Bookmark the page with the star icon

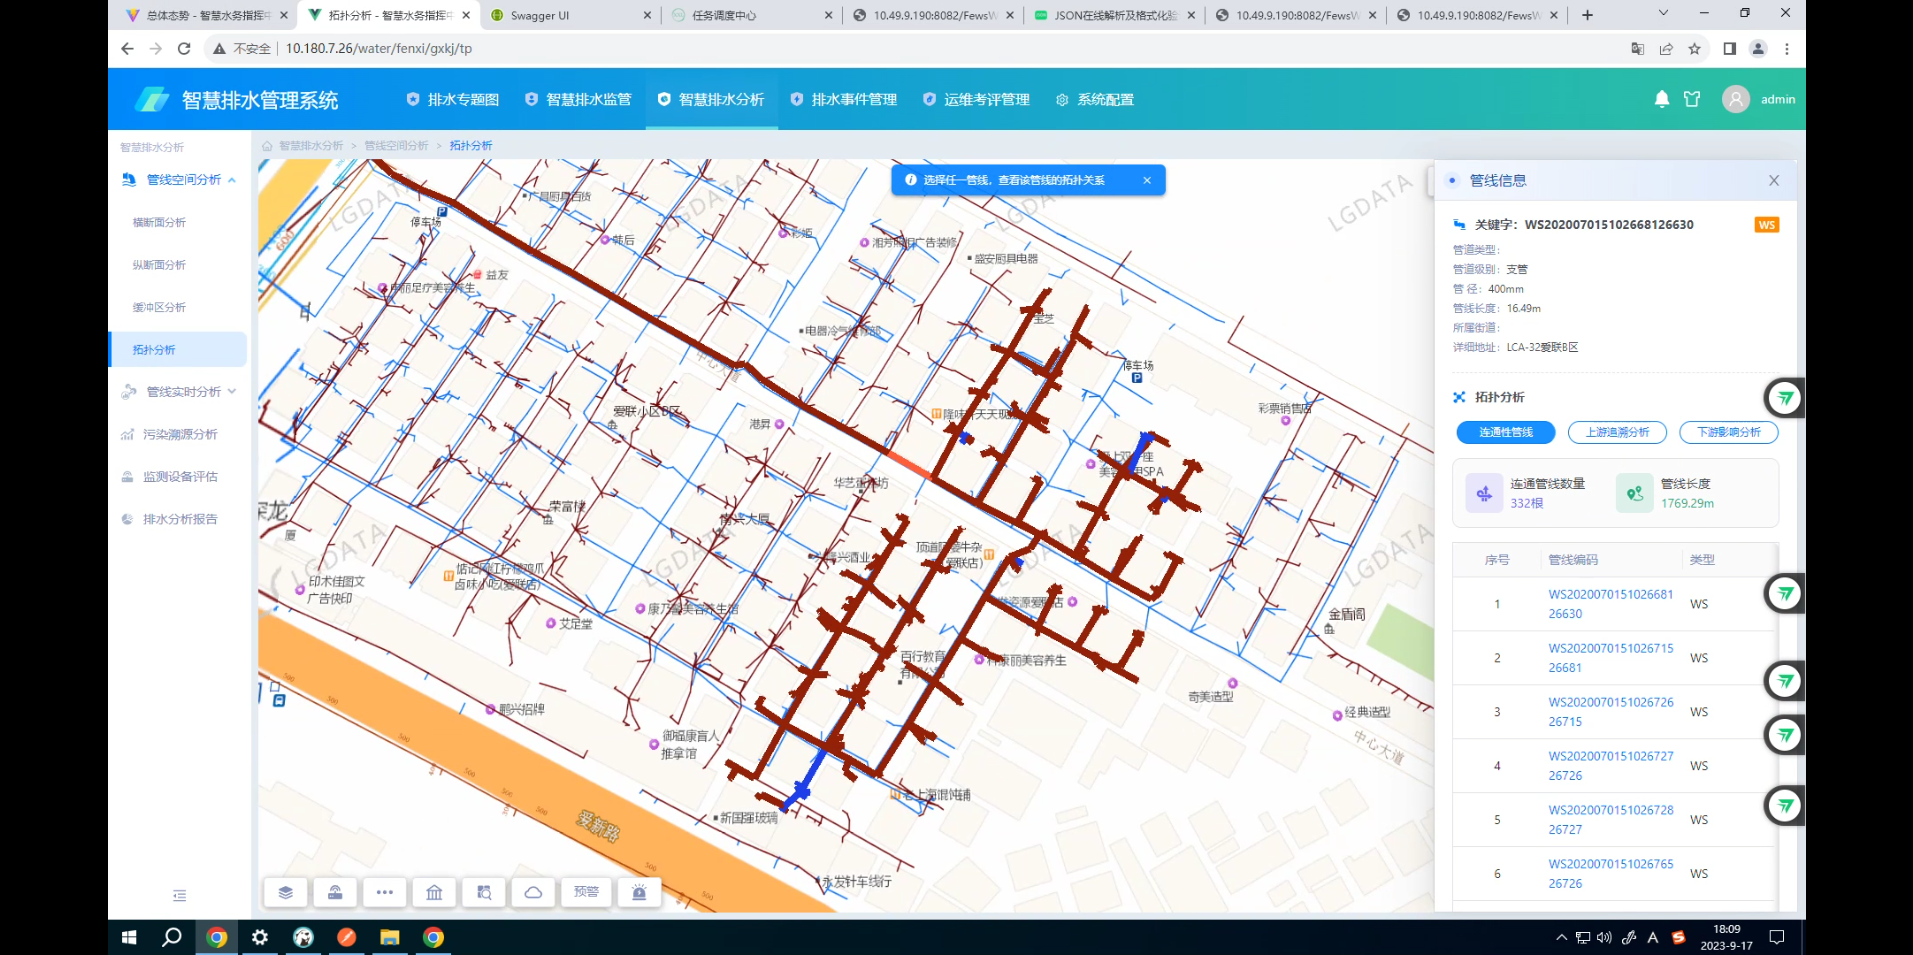[1695, 48]
